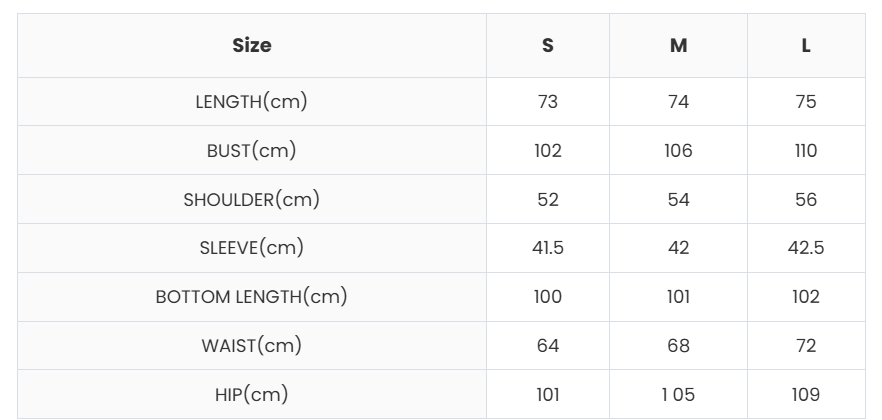Screen dimensions: 882x420
Task: Click the S sleeve value 41.5
Action: pyautogui.click(x=548, y=248)
